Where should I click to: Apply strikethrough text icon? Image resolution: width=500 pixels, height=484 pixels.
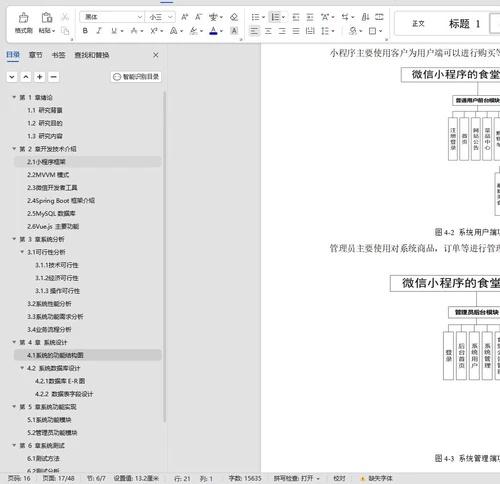[134, 31]
